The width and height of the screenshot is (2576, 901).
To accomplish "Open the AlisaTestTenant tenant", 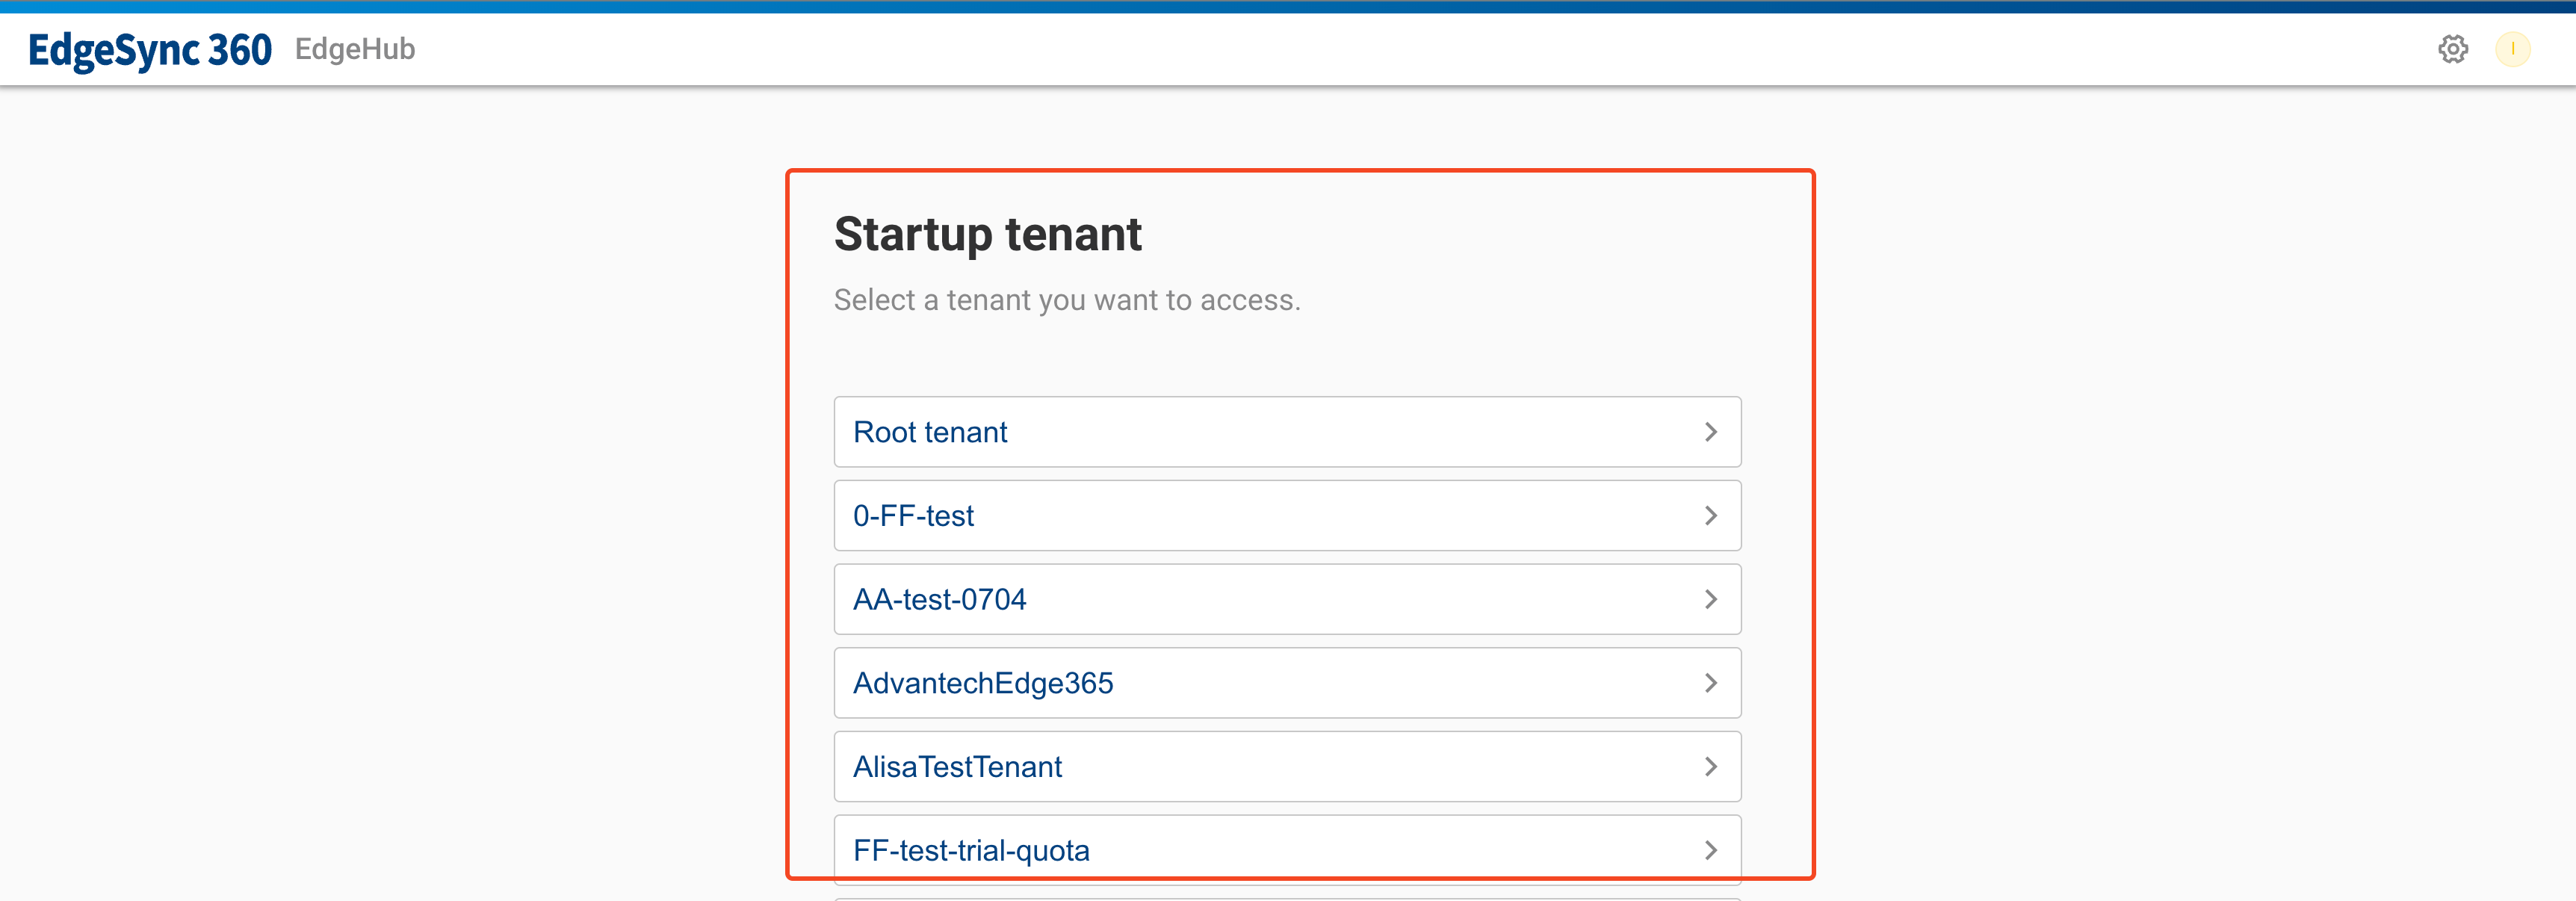I will tap(957, 767).
